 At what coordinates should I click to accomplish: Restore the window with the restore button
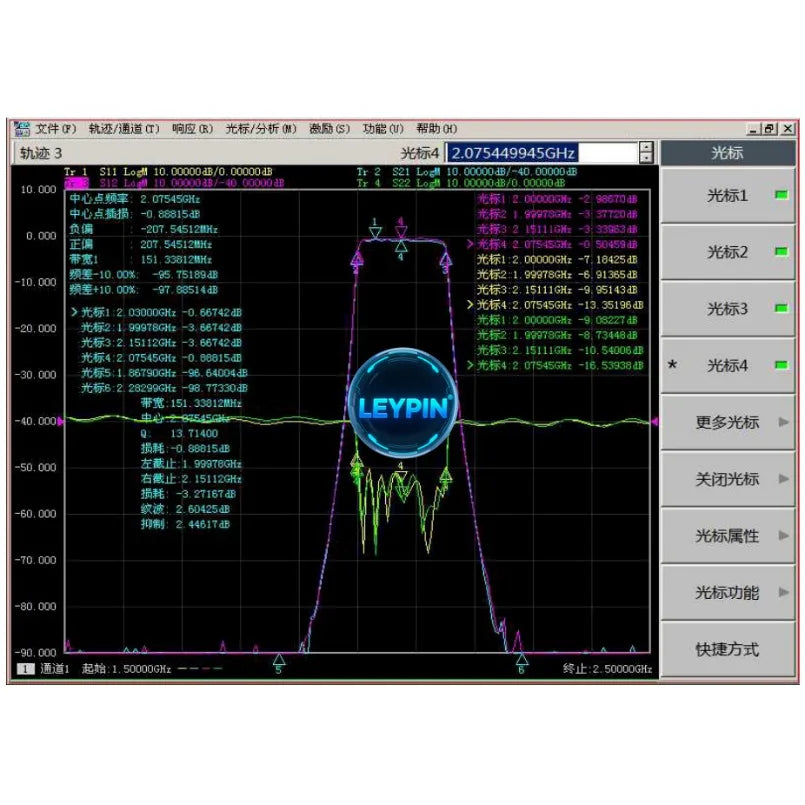point(770,129)
